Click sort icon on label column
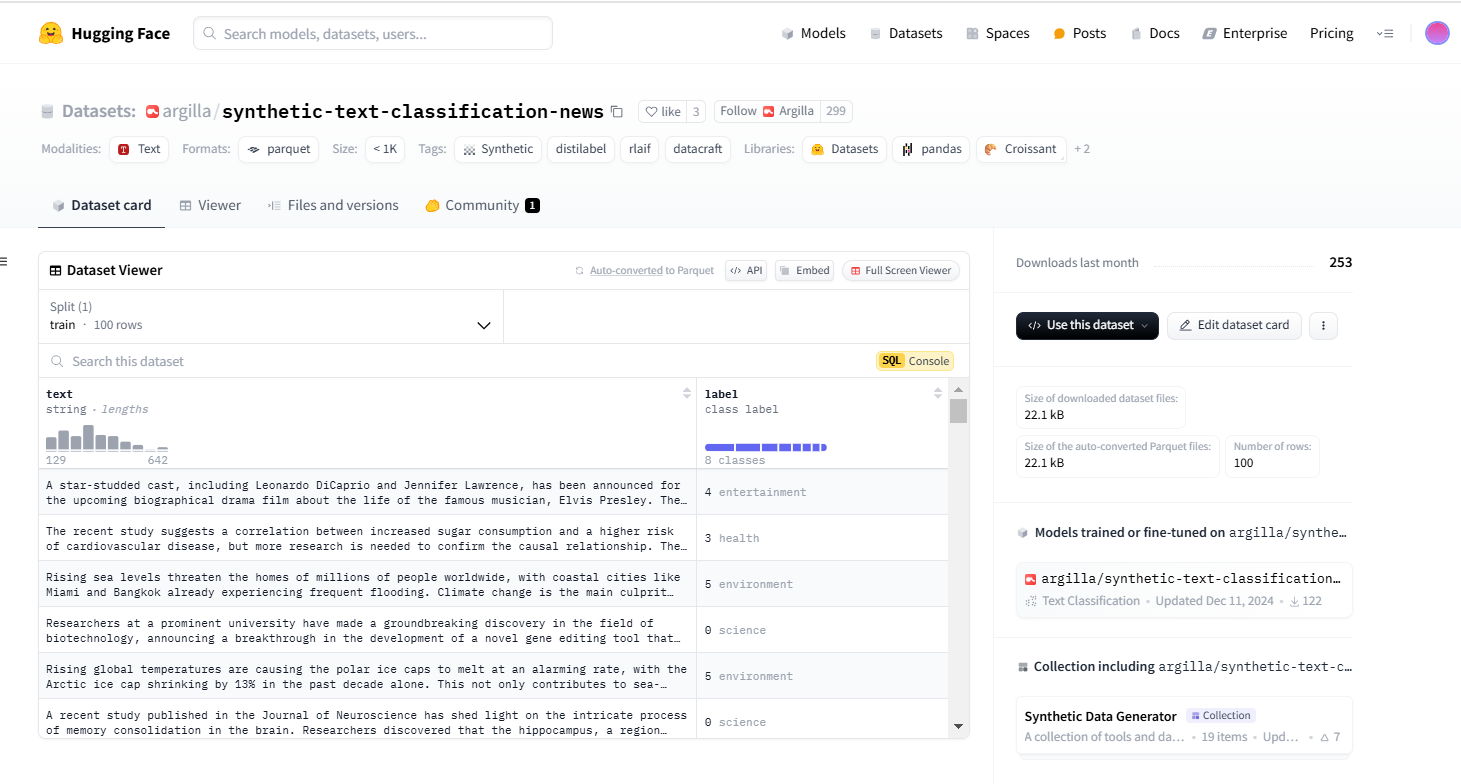1461x784 pixels. click(938, 393)
